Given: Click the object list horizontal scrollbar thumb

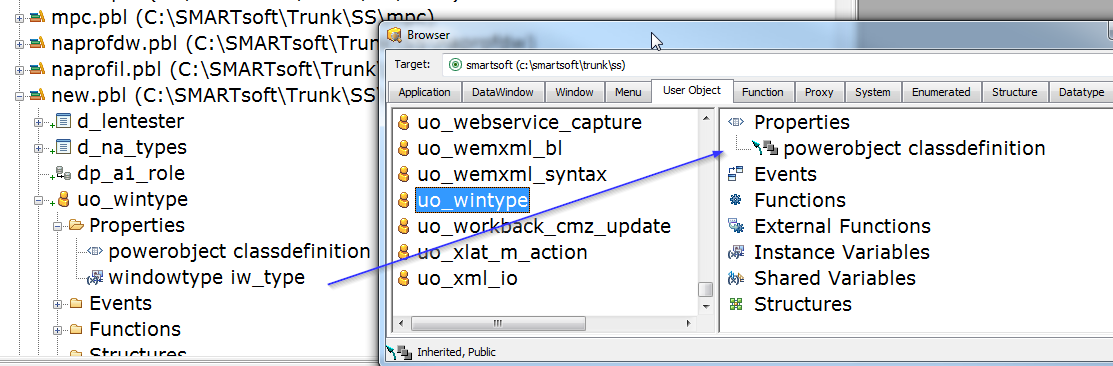Looking at the screenshot, I should 497,323.
